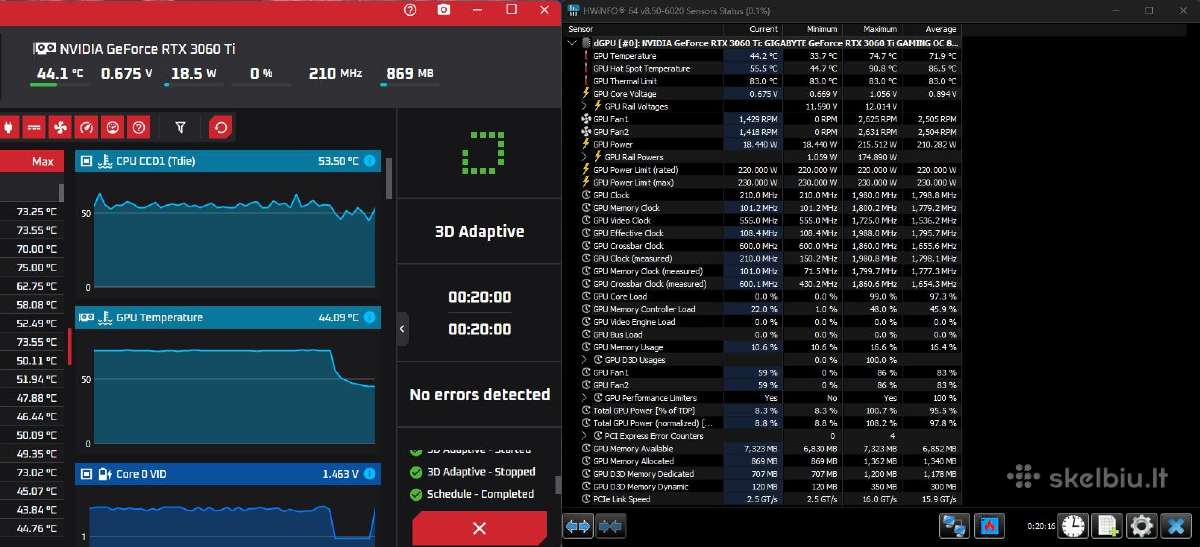Open HWiNFO remote network monitoring icon
The width and height of the screenshot is (1200, 547).
pyautogui.click(x=955, y=525)
